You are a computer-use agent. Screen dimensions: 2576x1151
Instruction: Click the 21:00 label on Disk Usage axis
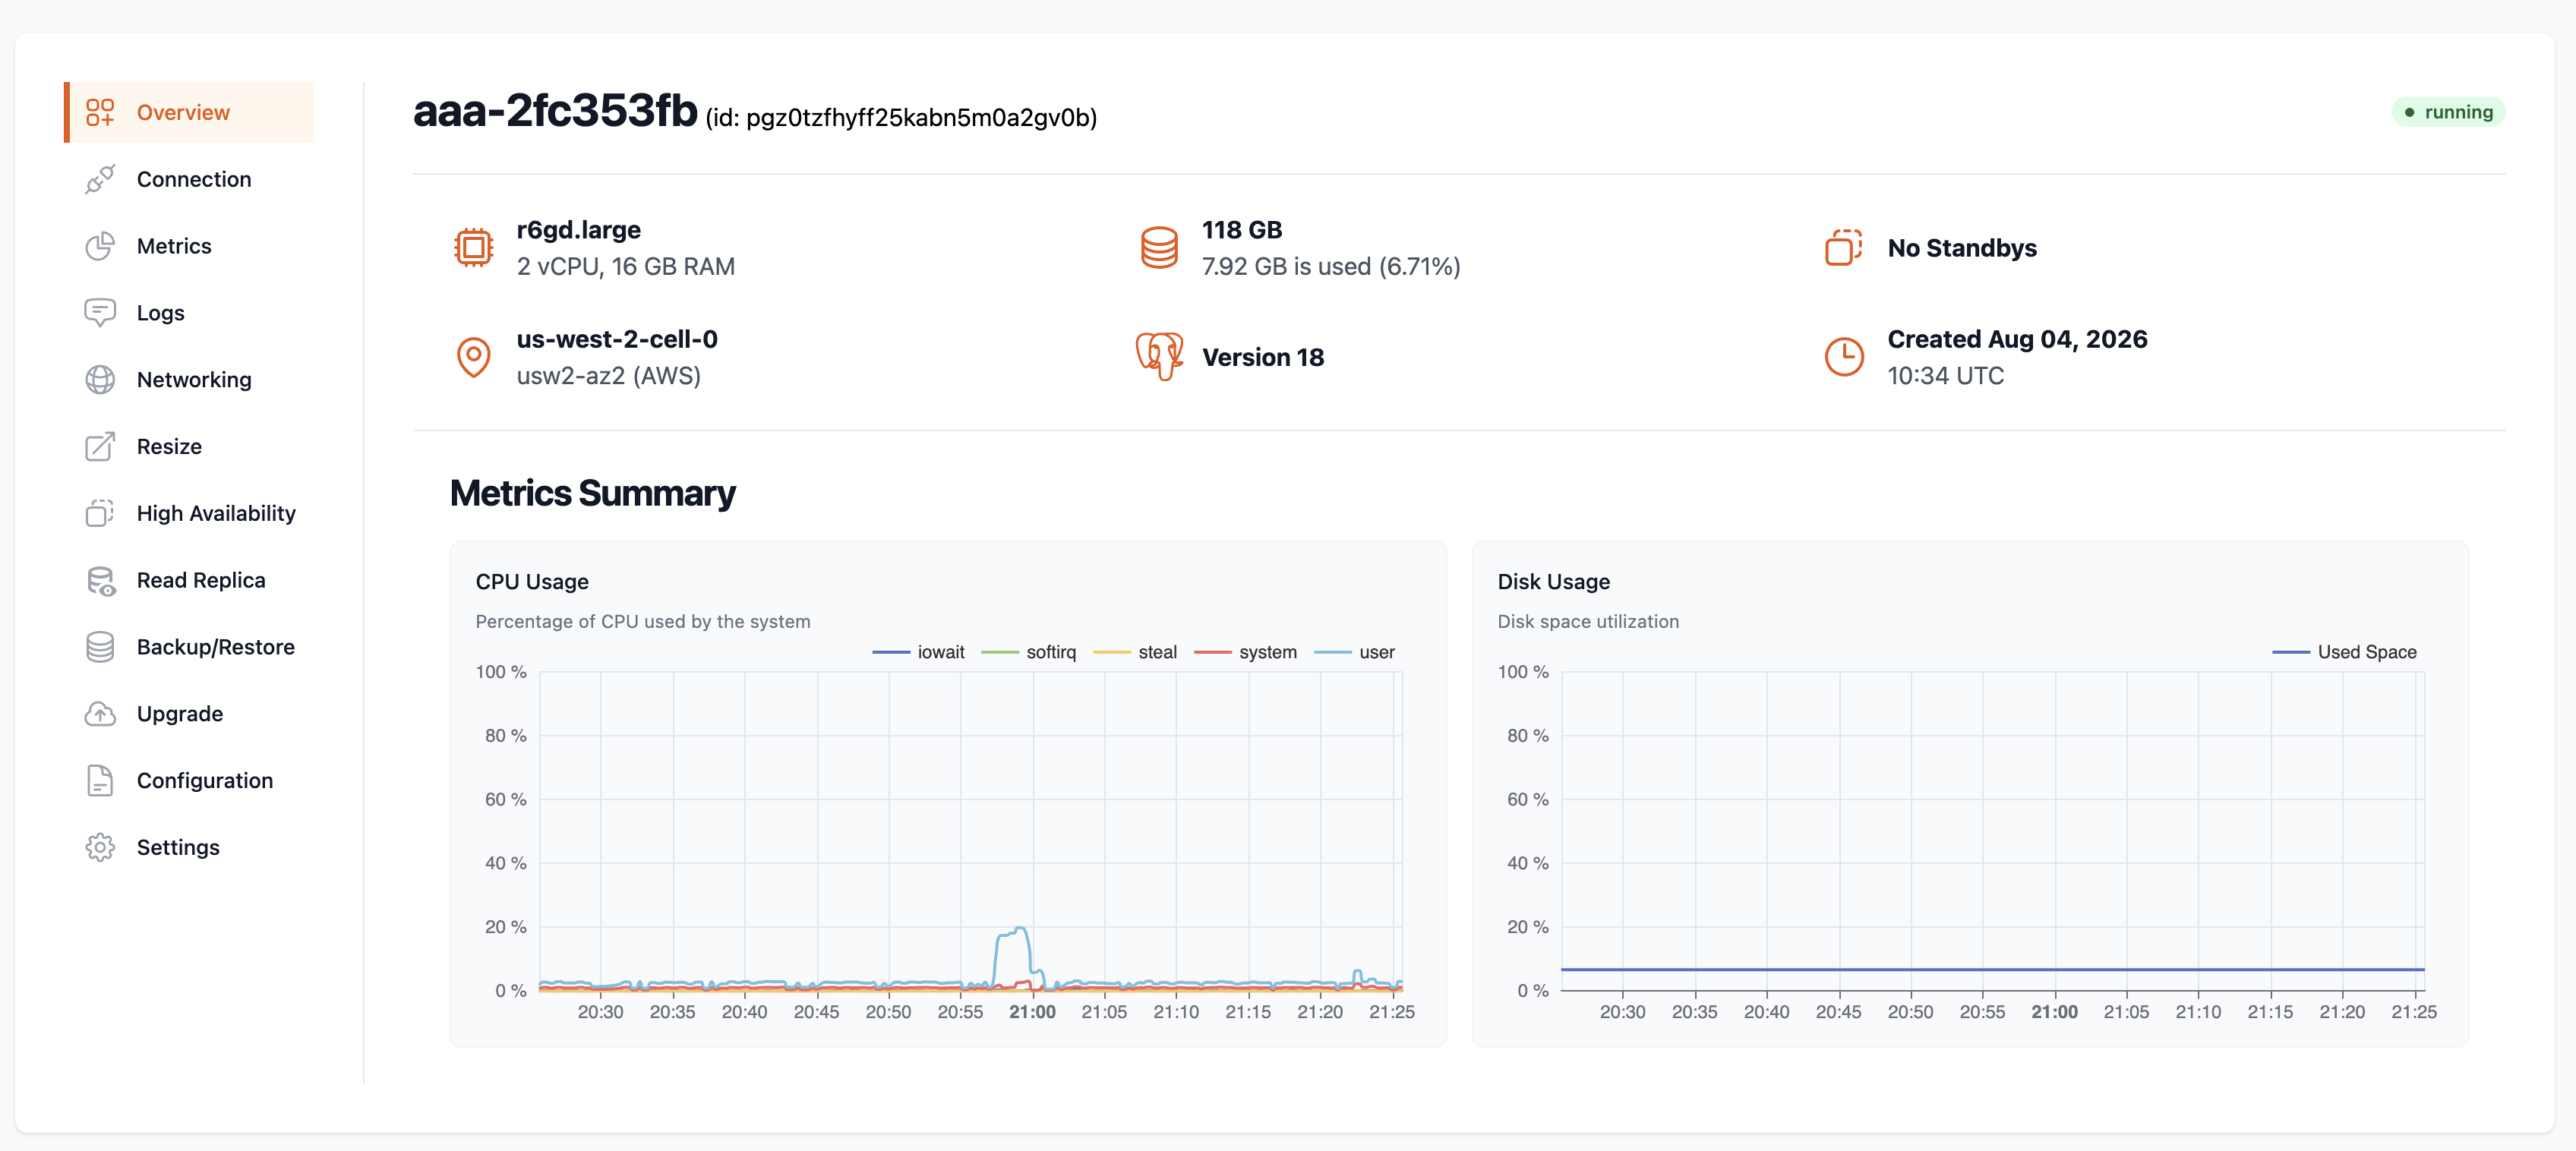point(2054,1012)
